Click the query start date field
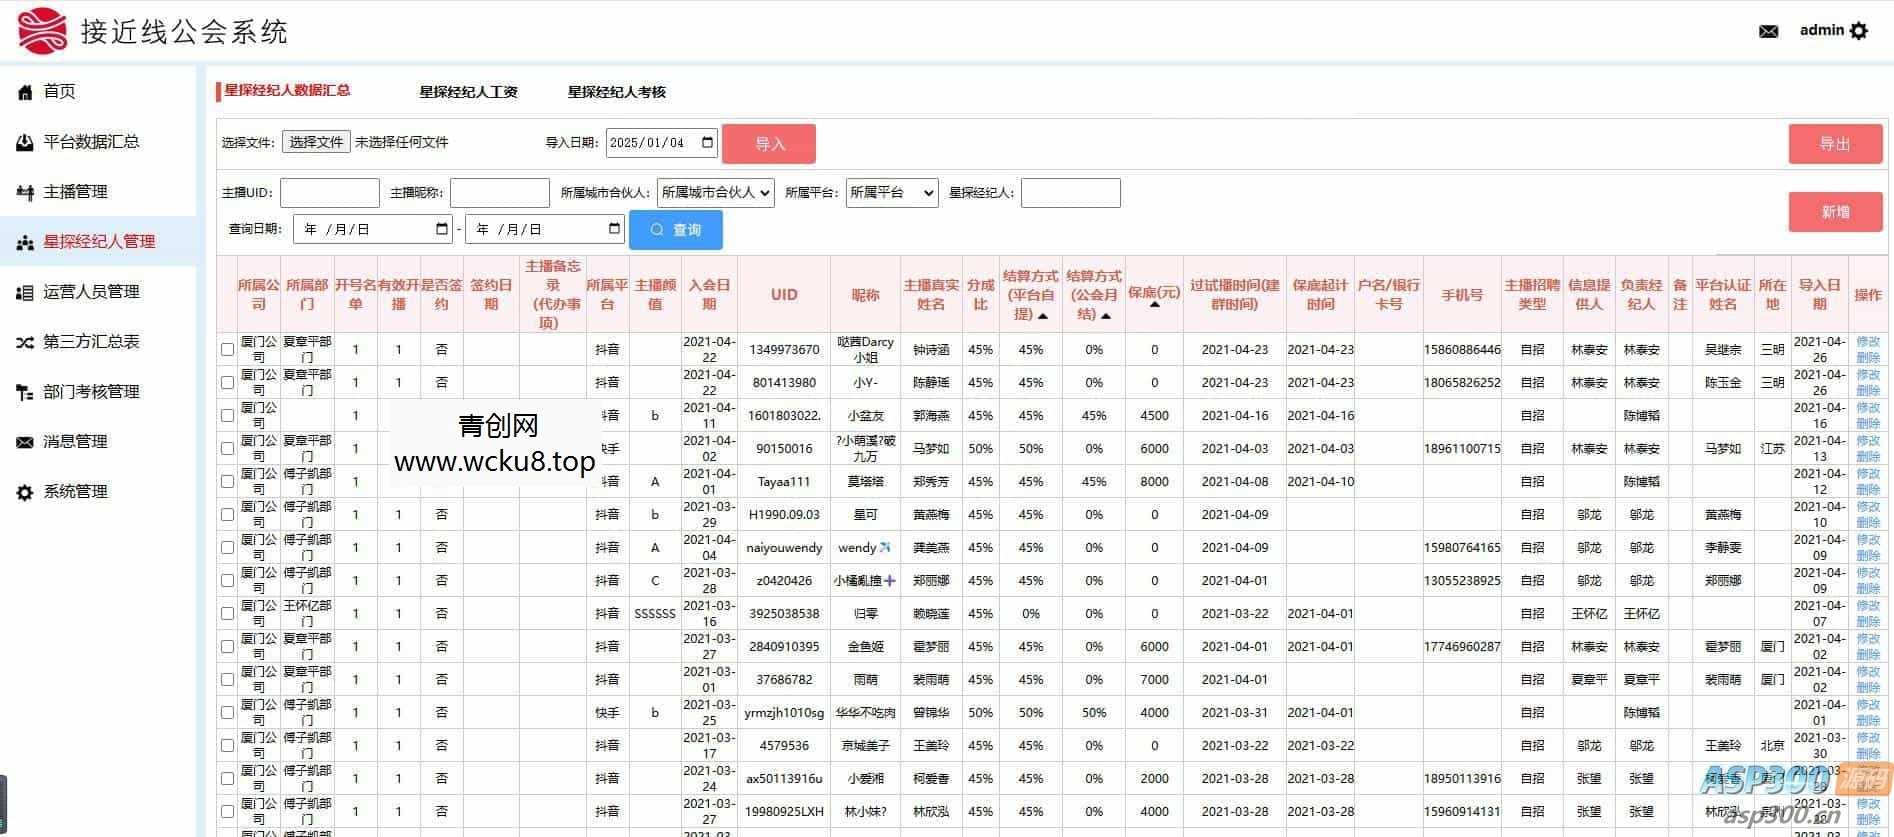 click(x=373, y=229)
